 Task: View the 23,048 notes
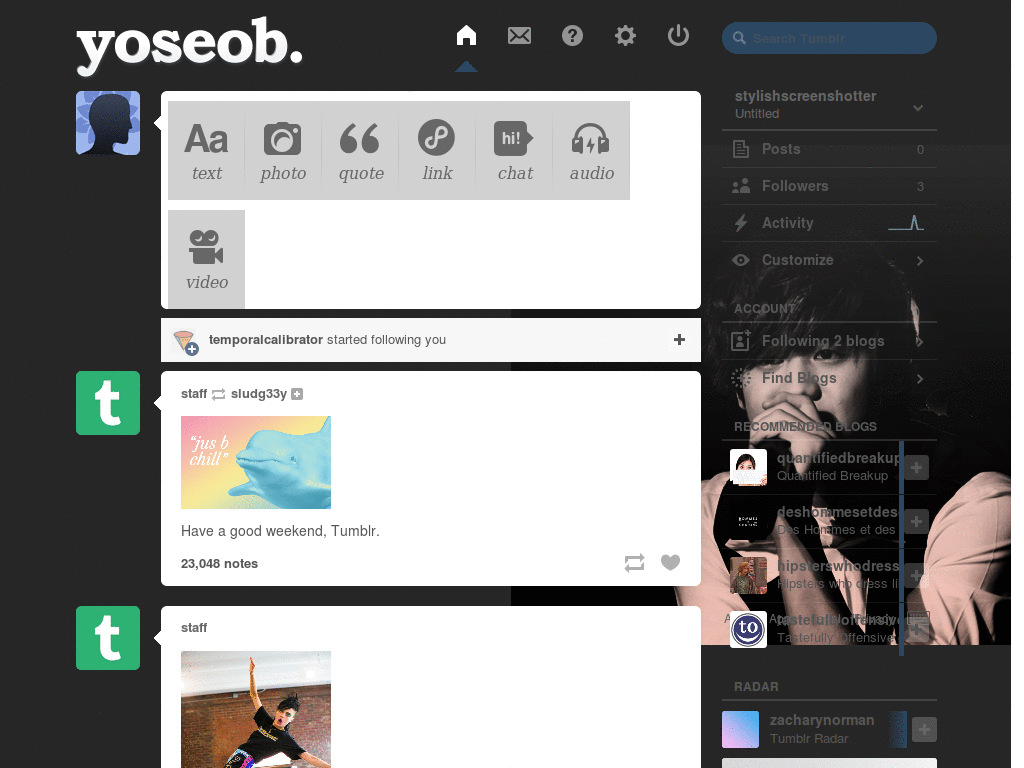click(x=219, y=564)
